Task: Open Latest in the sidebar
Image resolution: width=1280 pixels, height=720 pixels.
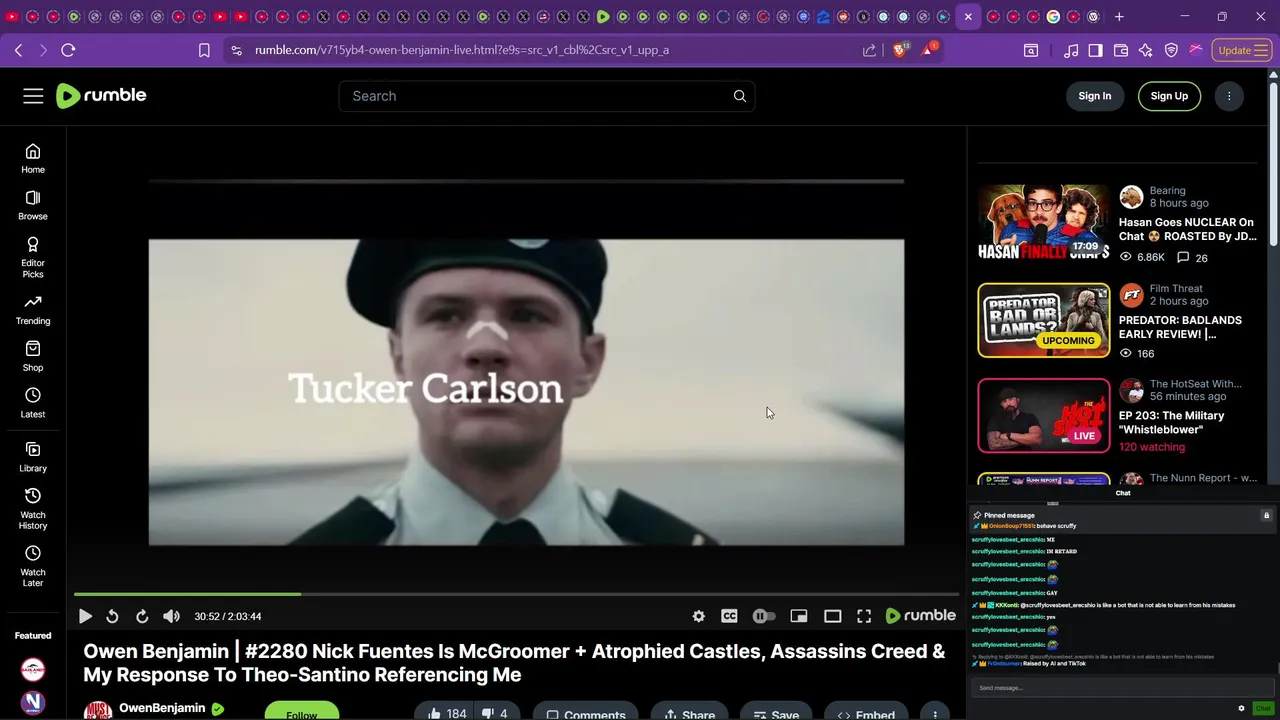Action: [33, 403]
